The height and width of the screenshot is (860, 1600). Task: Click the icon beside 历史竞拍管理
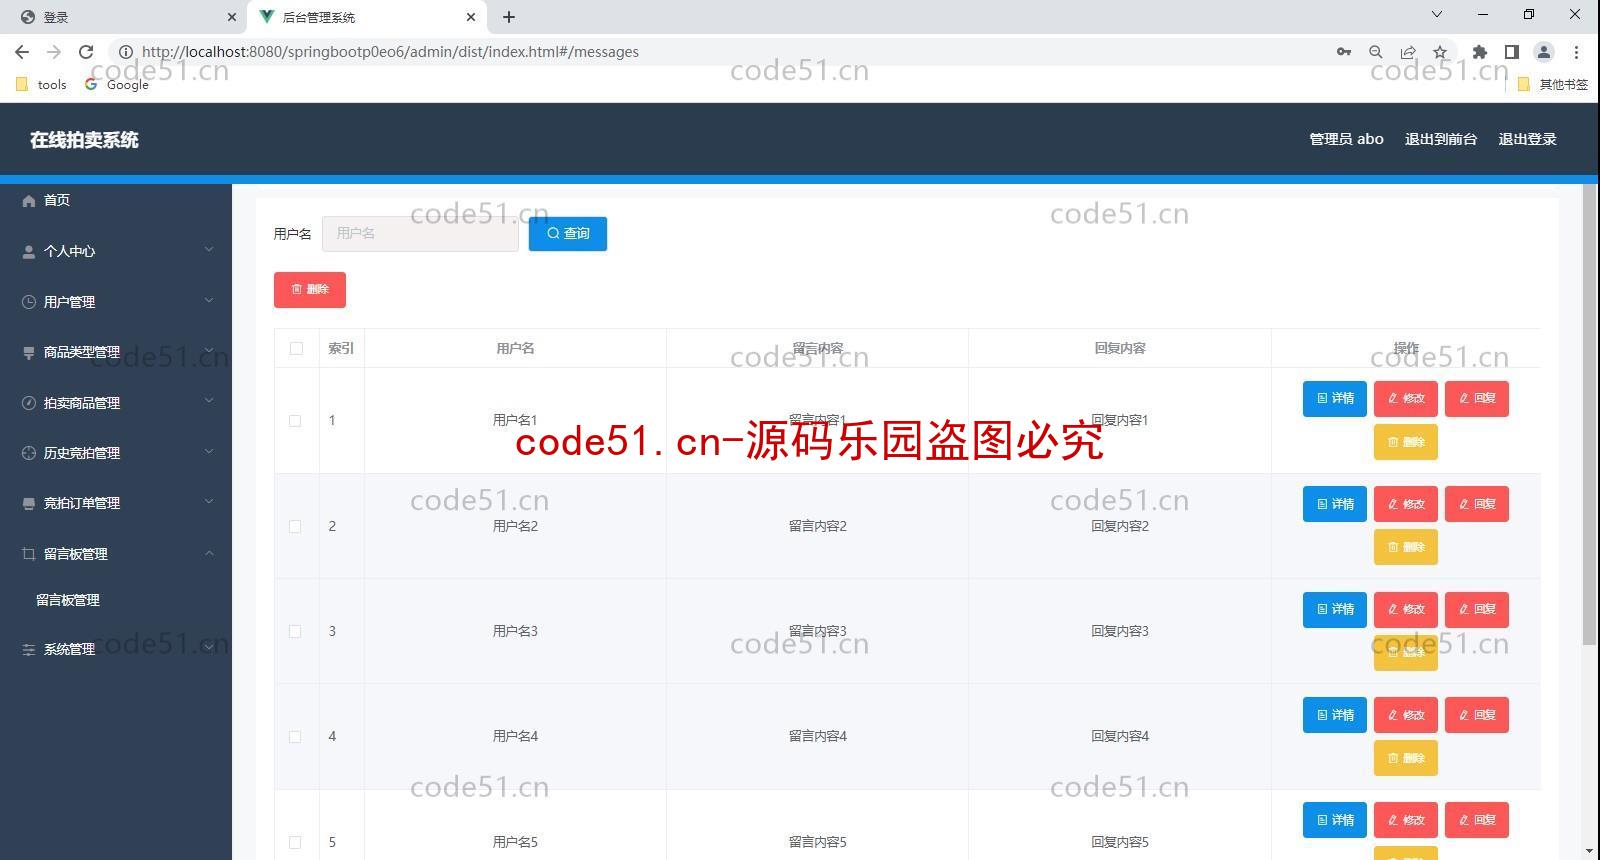29,453
